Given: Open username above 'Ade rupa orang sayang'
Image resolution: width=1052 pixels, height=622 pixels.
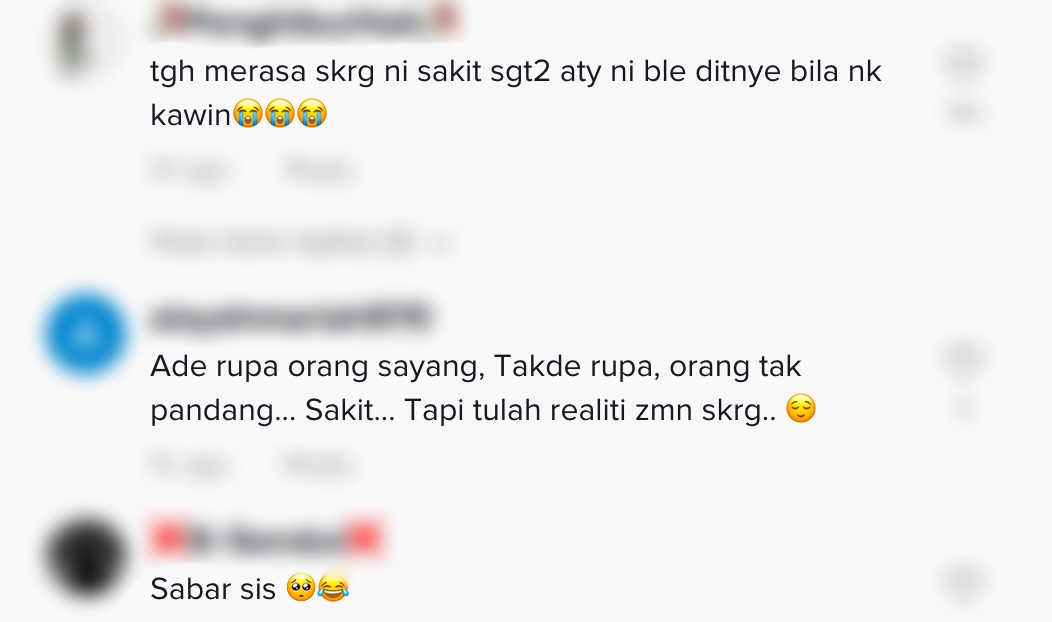Looking at the screenshot, I should coord(290,317).
